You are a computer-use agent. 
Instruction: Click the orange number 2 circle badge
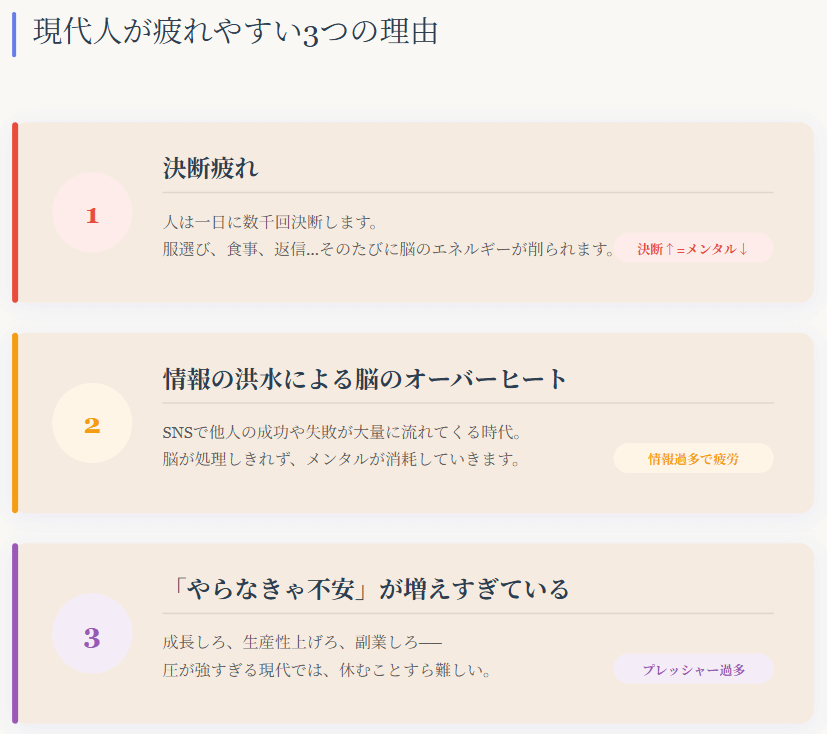pyautogui.click(x=92, y=424)
